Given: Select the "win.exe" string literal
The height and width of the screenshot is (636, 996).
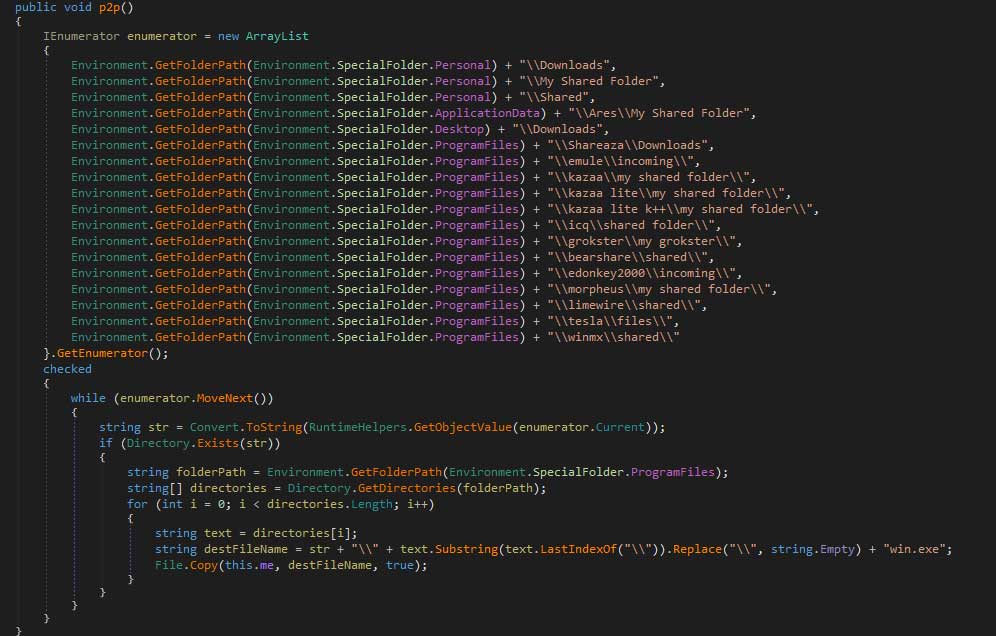Looking at the screenshot, I should coord(915,549).
